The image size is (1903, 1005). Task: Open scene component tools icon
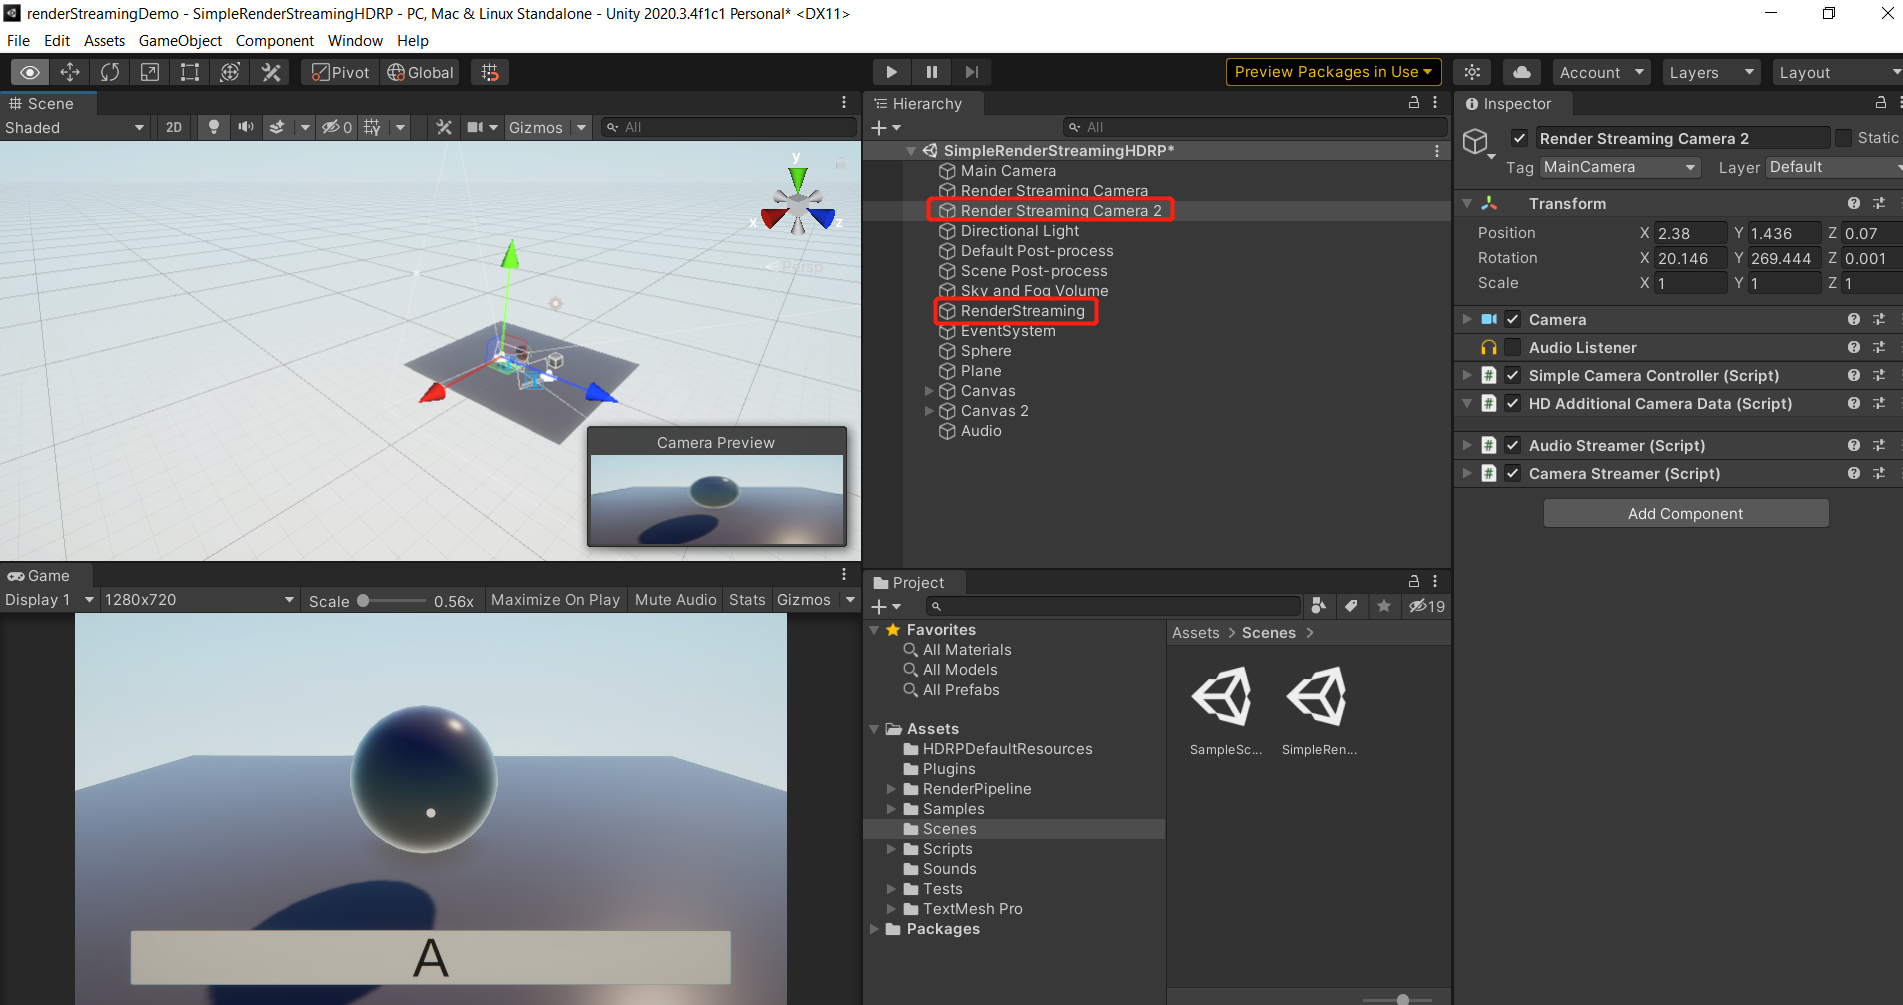(444, 127)
